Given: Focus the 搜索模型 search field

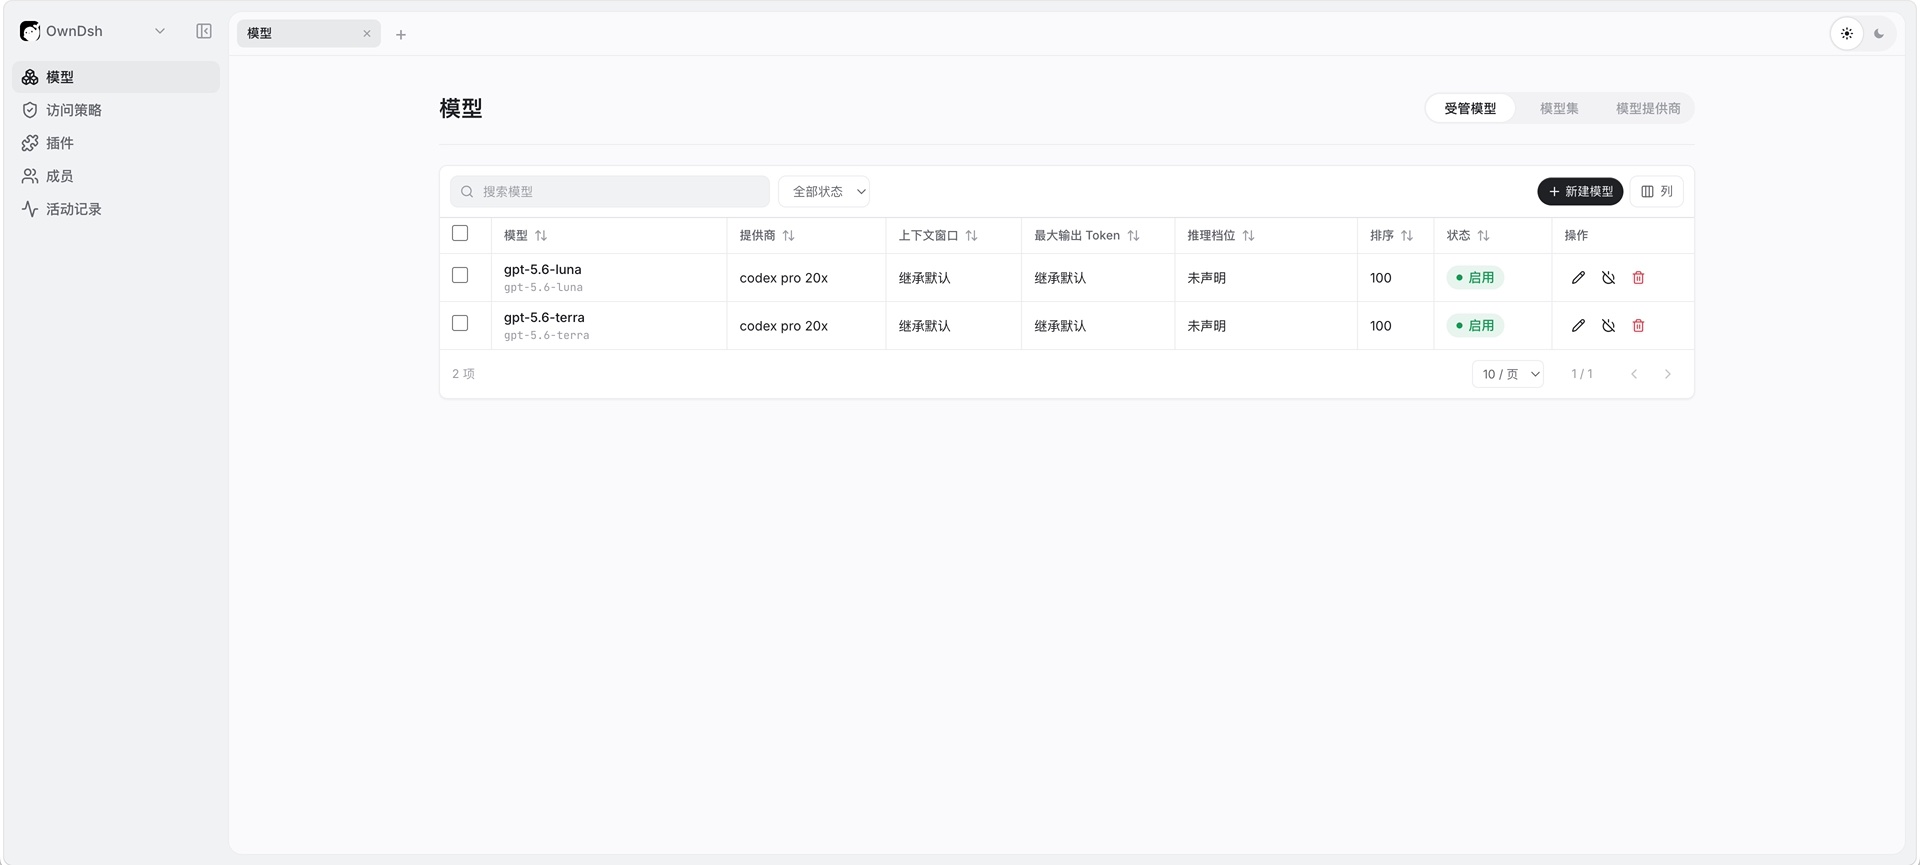Looking at the screenshot, I should coord(610,191).
